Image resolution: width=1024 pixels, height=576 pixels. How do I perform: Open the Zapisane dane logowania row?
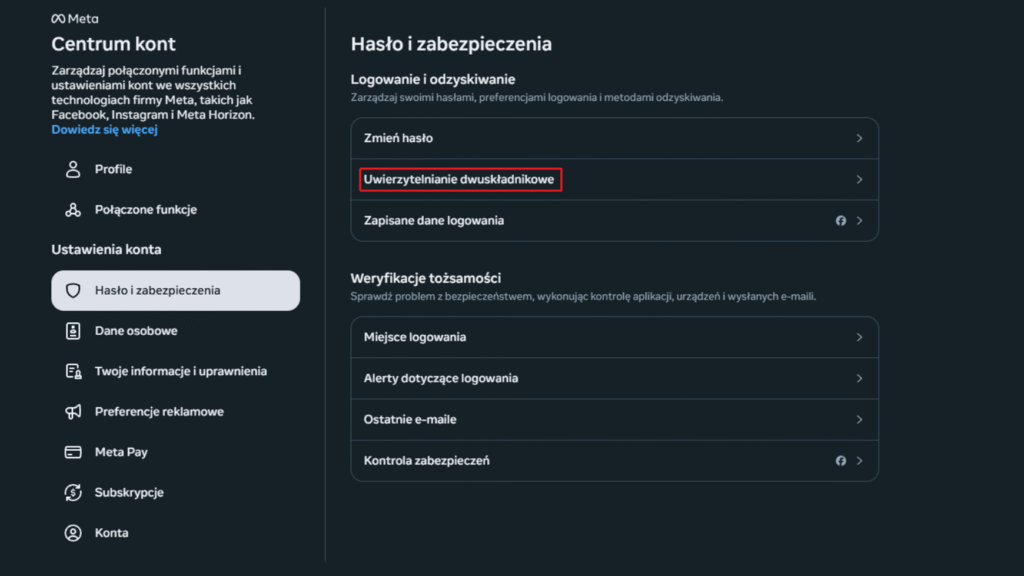pyautogui.click(x=433, y=220)
